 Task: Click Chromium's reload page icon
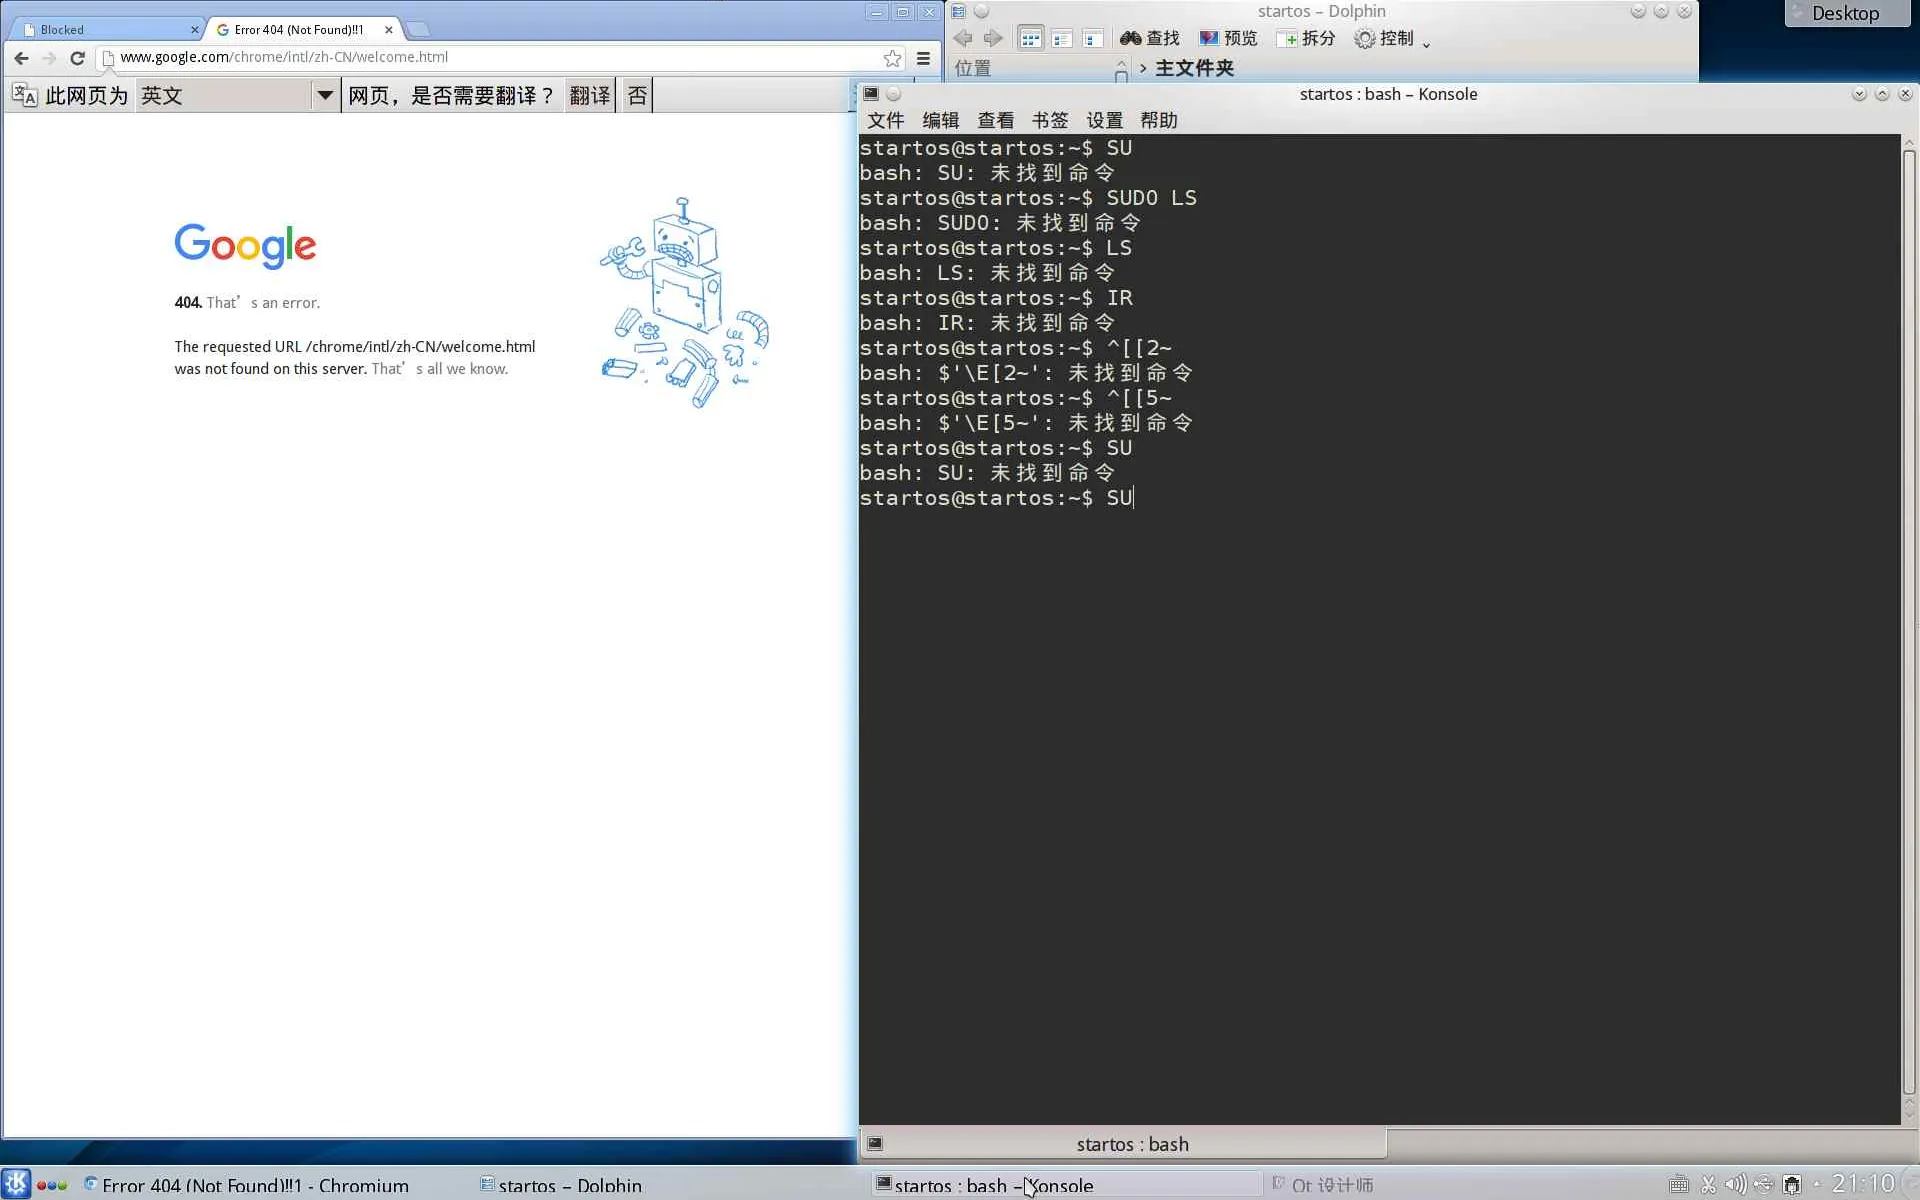click(77, 58)
